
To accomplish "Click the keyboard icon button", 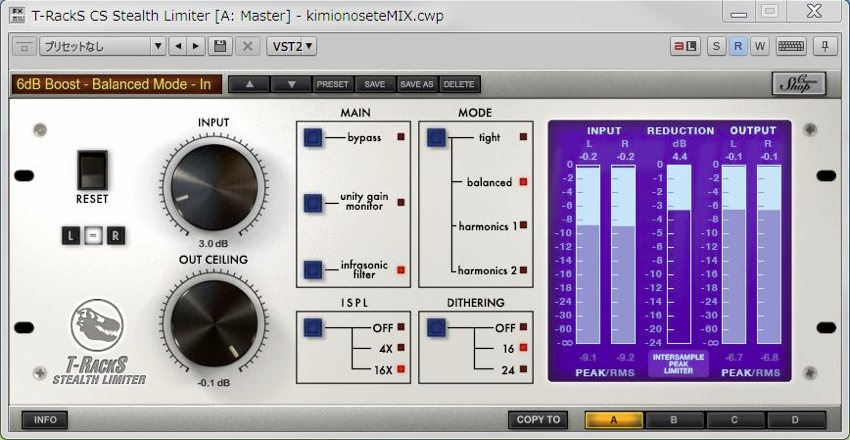I will pos(791,47).
